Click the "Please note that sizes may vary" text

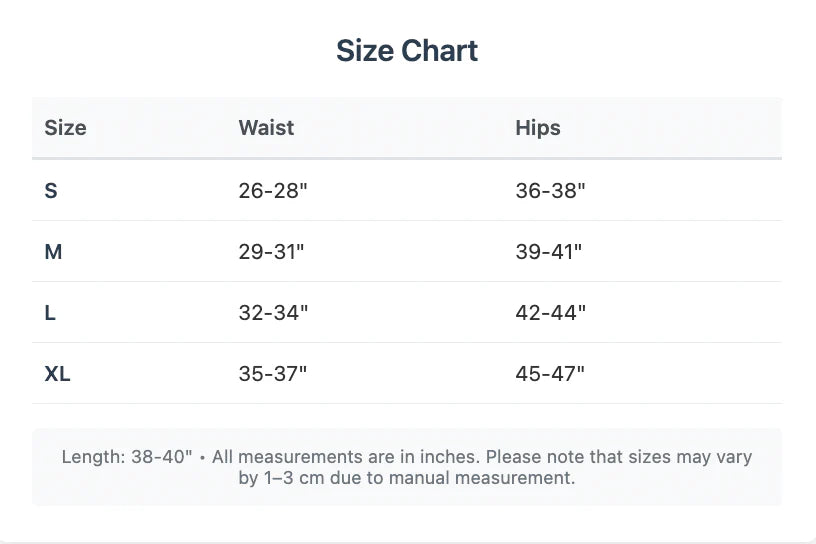[618, 457]
